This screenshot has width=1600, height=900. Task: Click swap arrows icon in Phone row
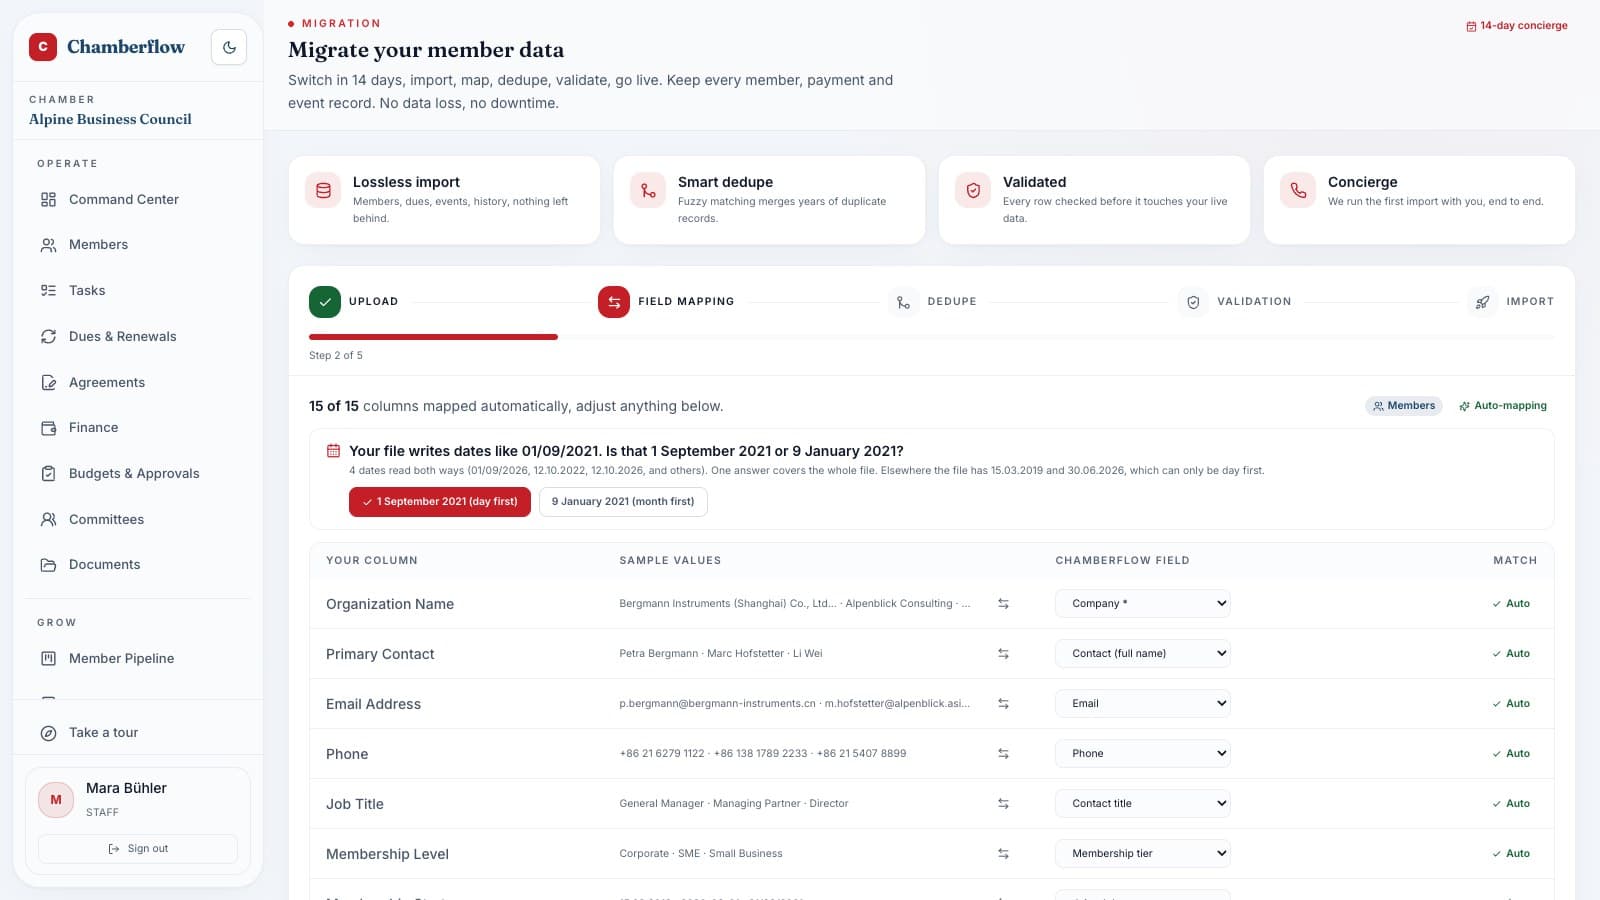coord(1003,753)
